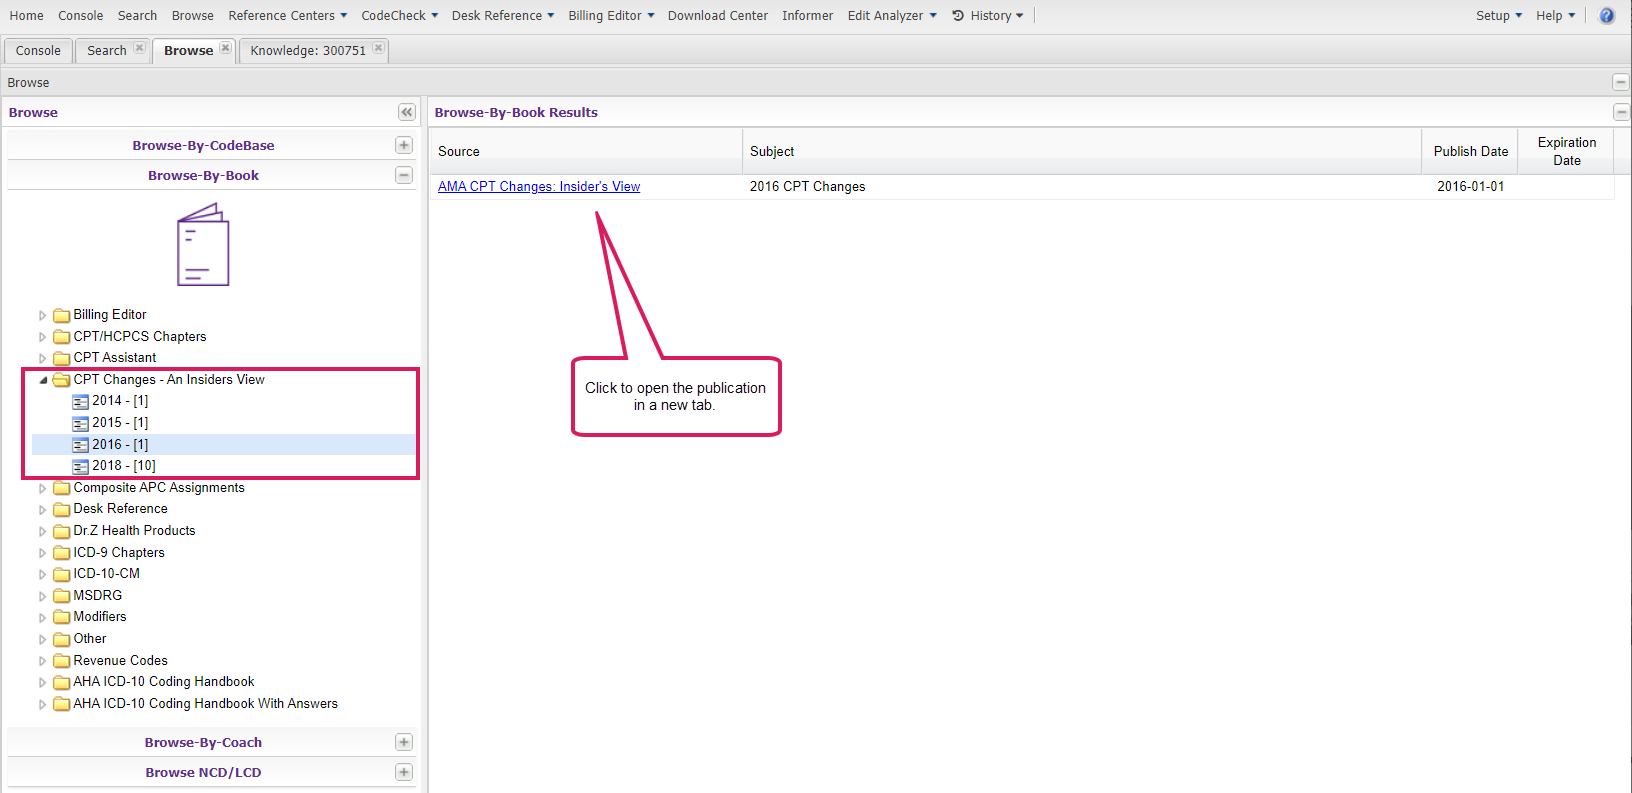Expand Browse NCD/LCD with its plus icon
The image size is (1632, 793).
(x=404, y=772)
